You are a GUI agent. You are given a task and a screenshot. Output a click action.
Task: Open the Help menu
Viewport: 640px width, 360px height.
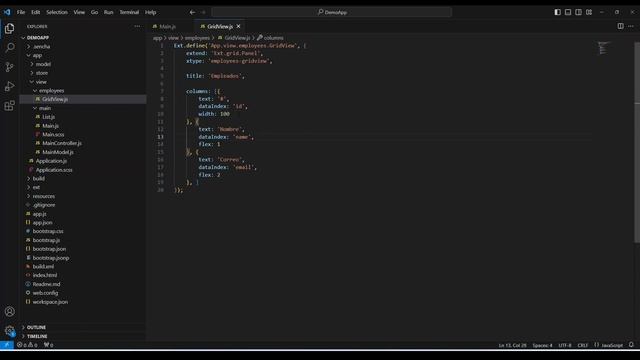tap(151, 12)
